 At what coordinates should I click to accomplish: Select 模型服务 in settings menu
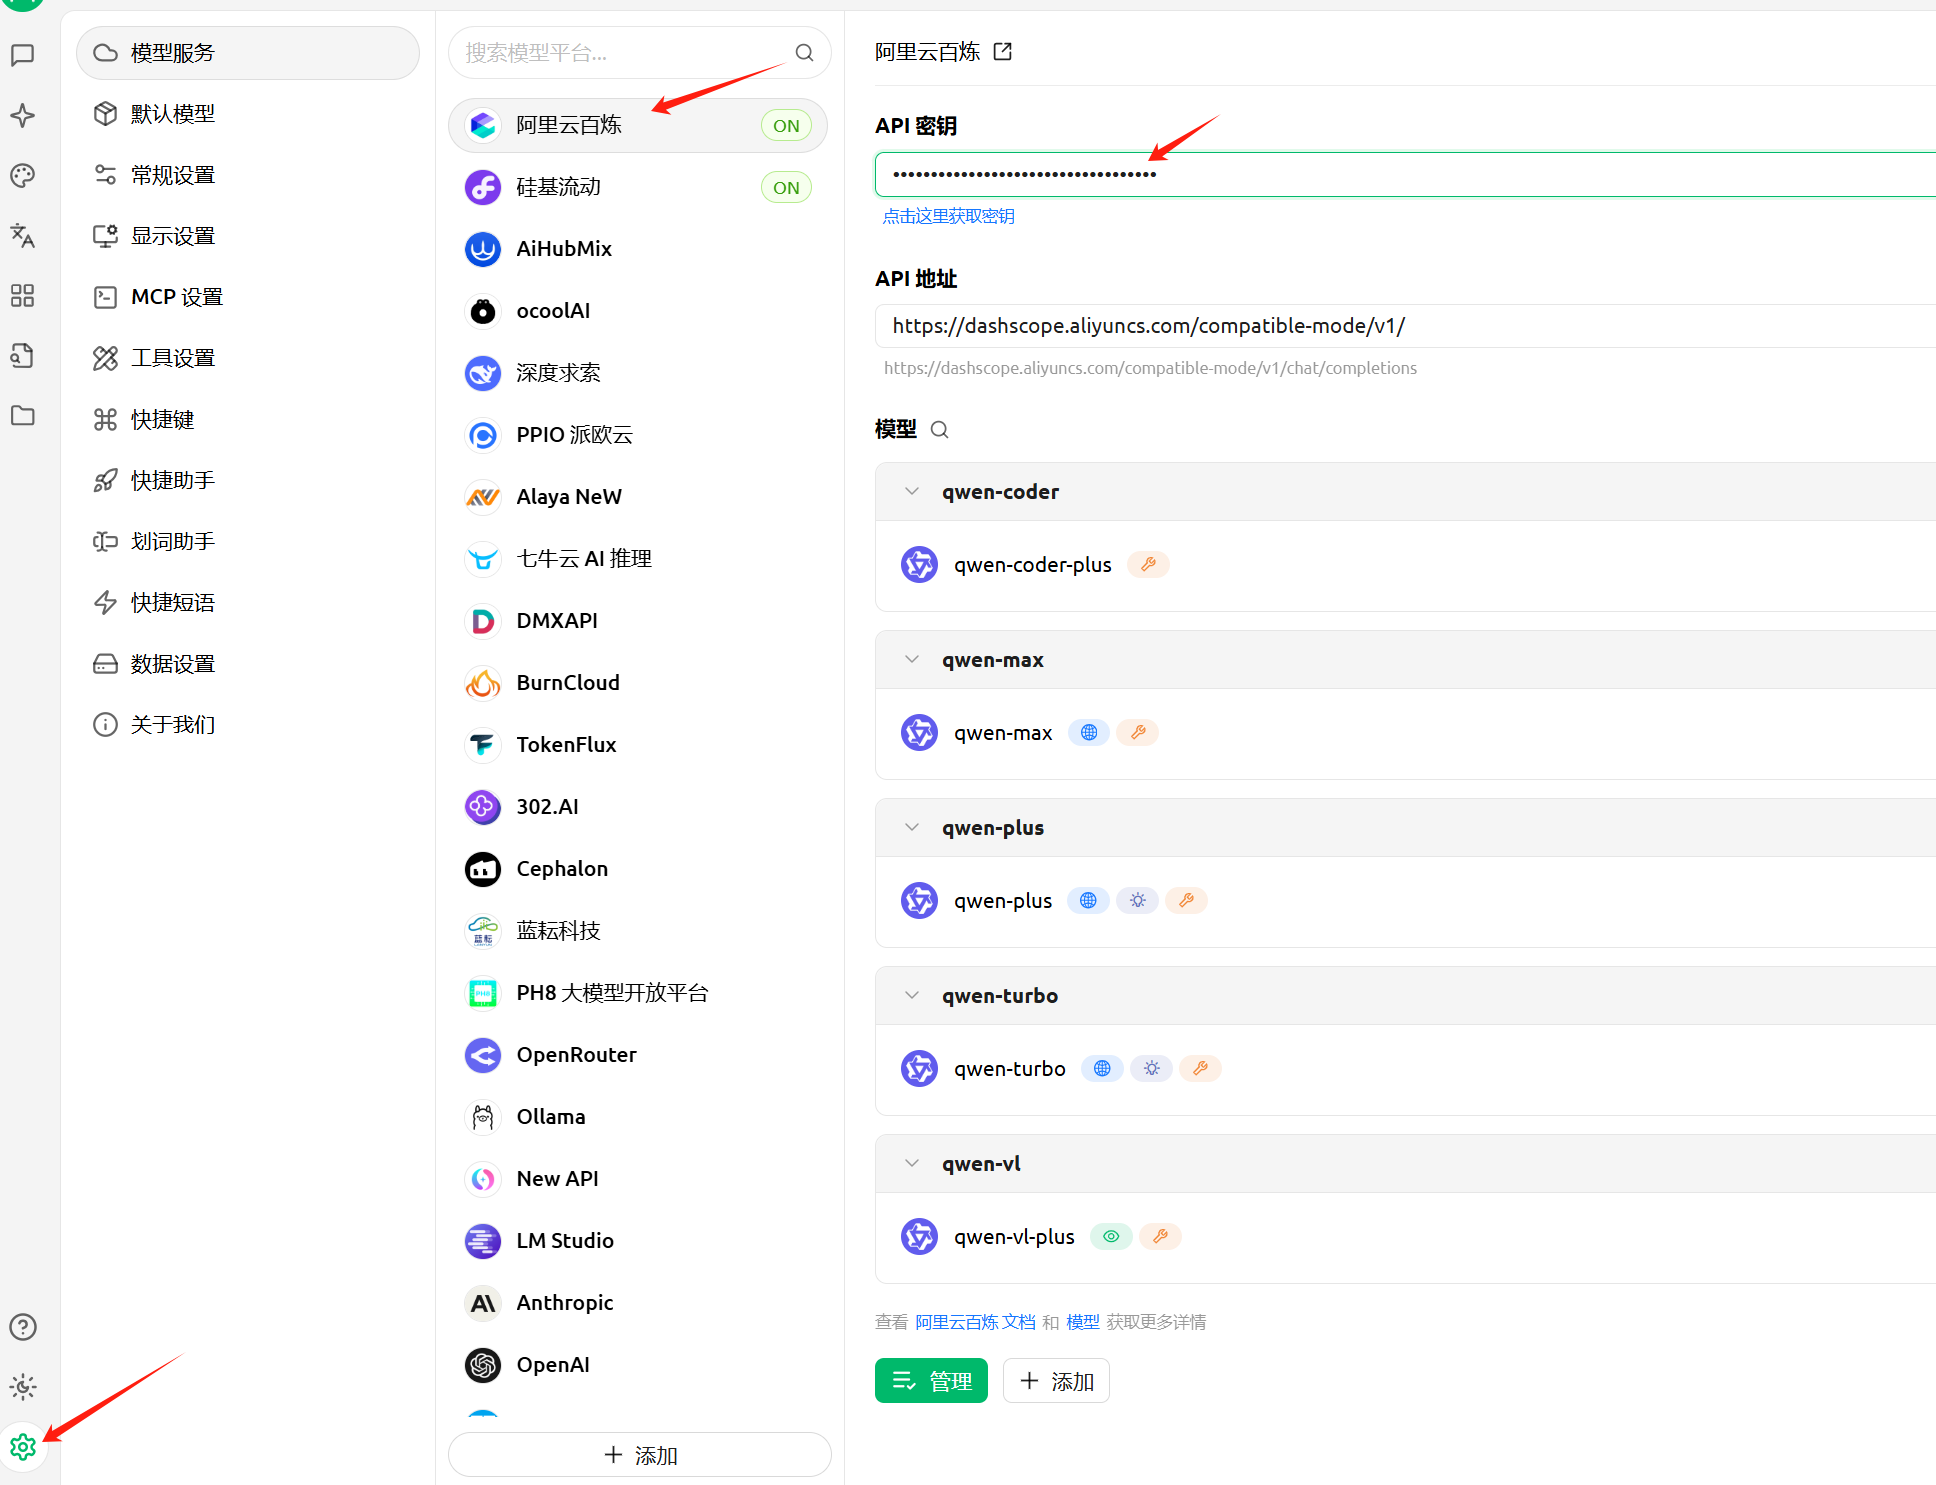click(x=248, y=53)
